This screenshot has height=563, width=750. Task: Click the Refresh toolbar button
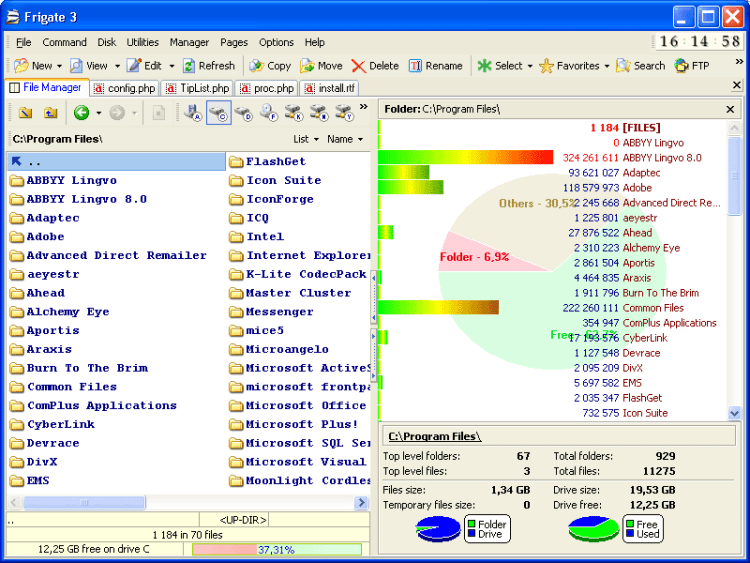pyautogui.click(x=208, y=66)
